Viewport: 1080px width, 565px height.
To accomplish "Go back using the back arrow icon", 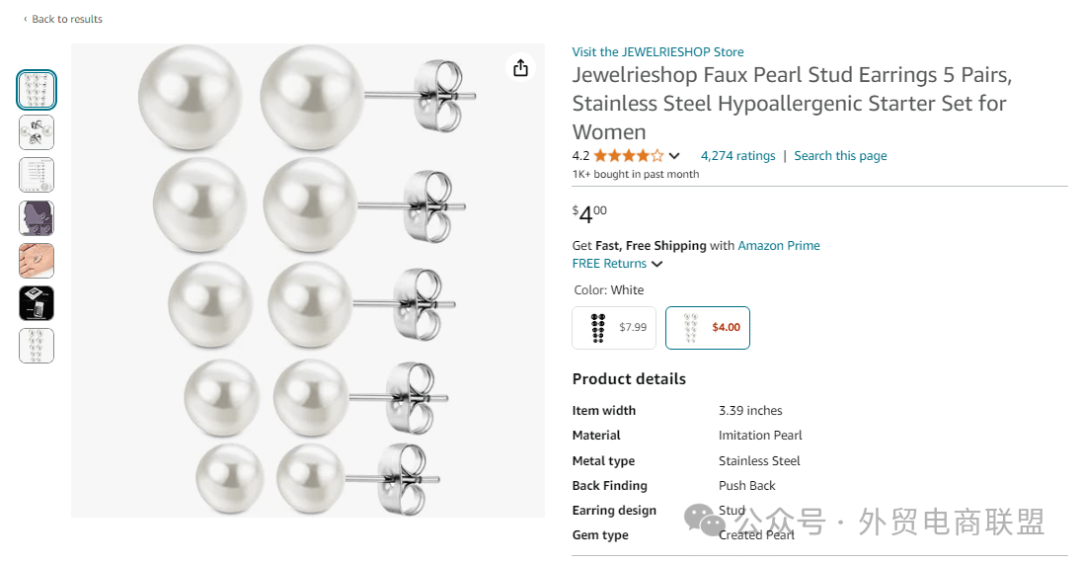I will pos(26,19).
